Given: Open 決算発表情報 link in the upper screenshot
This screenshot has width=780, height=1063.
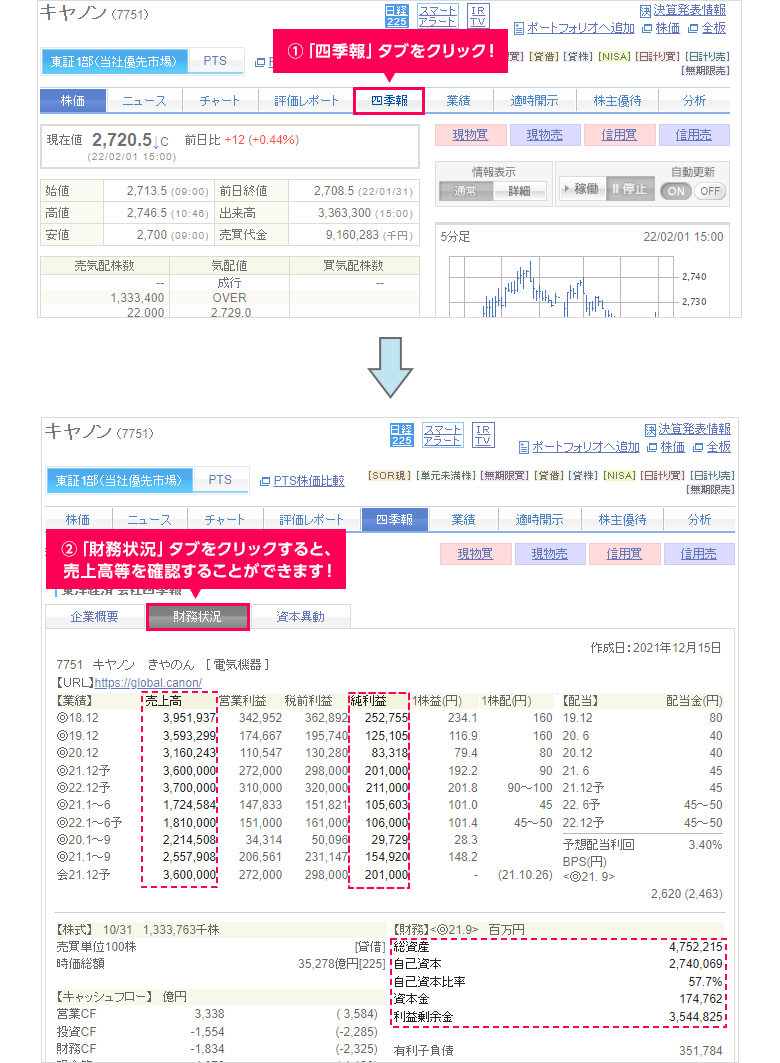Looking at the screenshot, I should click(x=689, y=10).
